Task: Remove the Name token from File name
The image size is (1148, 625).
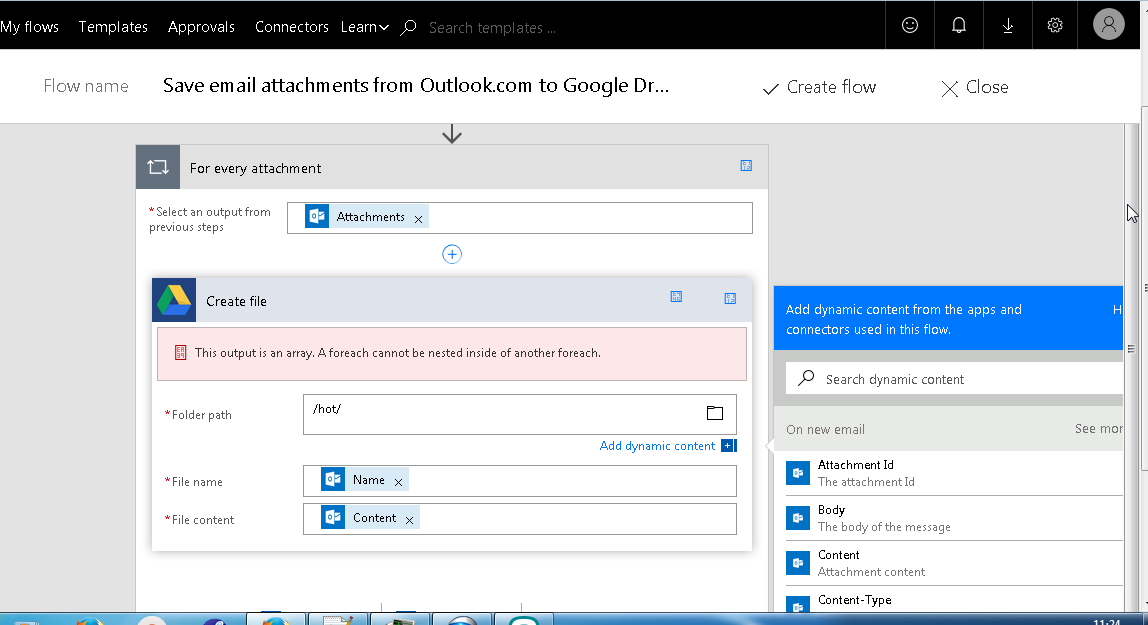Action: coord(398,482)
